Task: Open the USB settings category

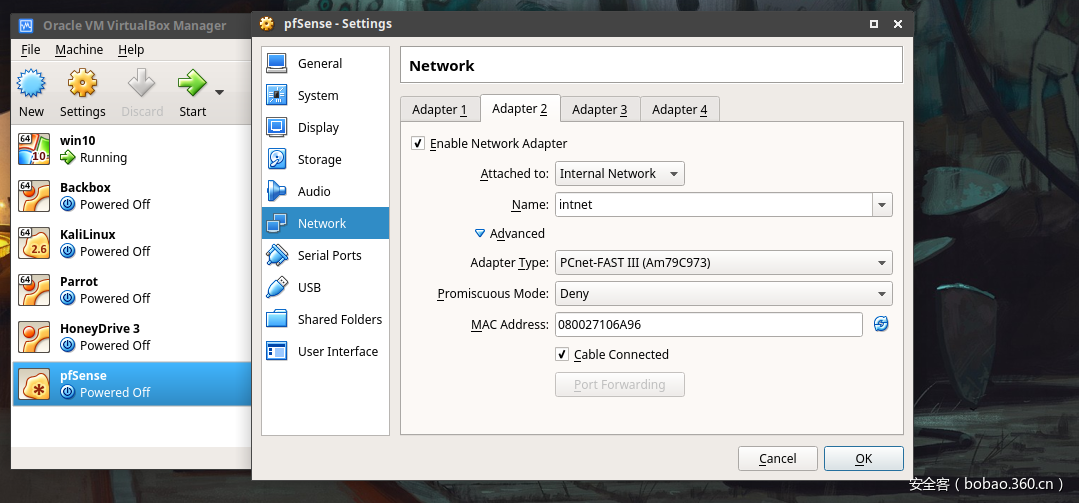Action: click(309, 287)
